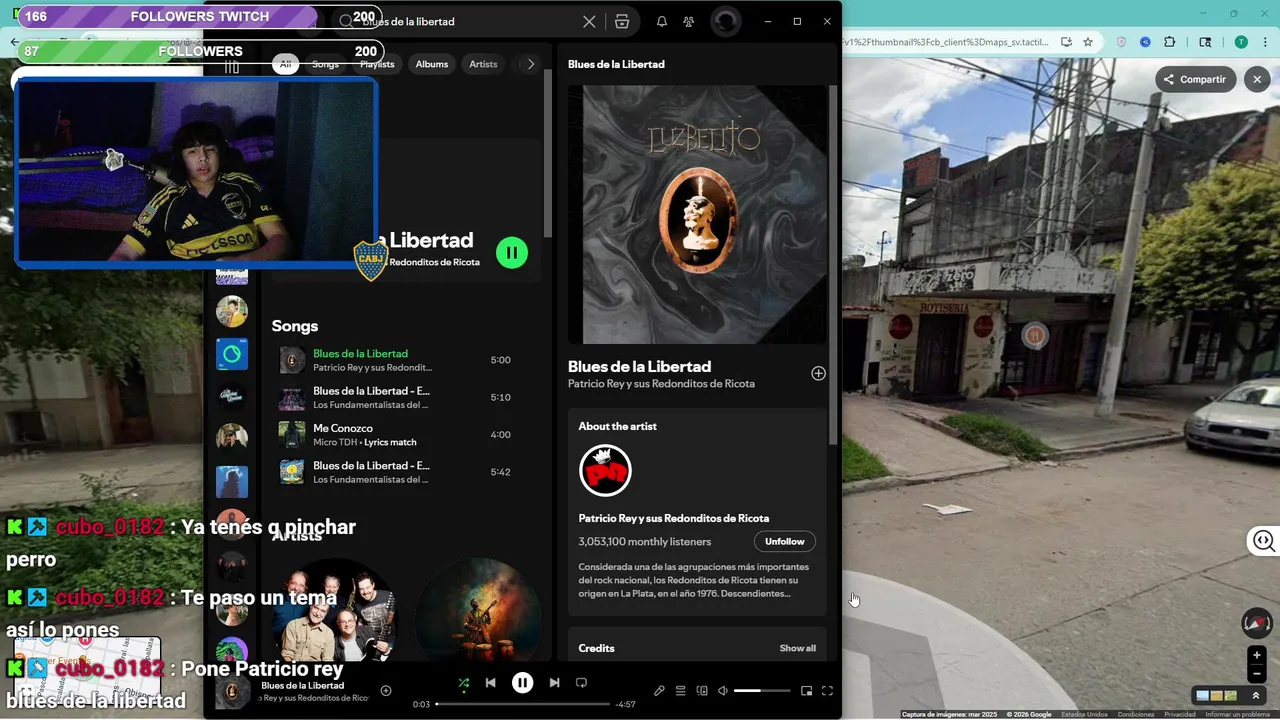Open the green-circle playlist in the Spotify sidebar
The height and width of the screenshot is (720, 1280).
pyautogui.click(x=232, y=354)
